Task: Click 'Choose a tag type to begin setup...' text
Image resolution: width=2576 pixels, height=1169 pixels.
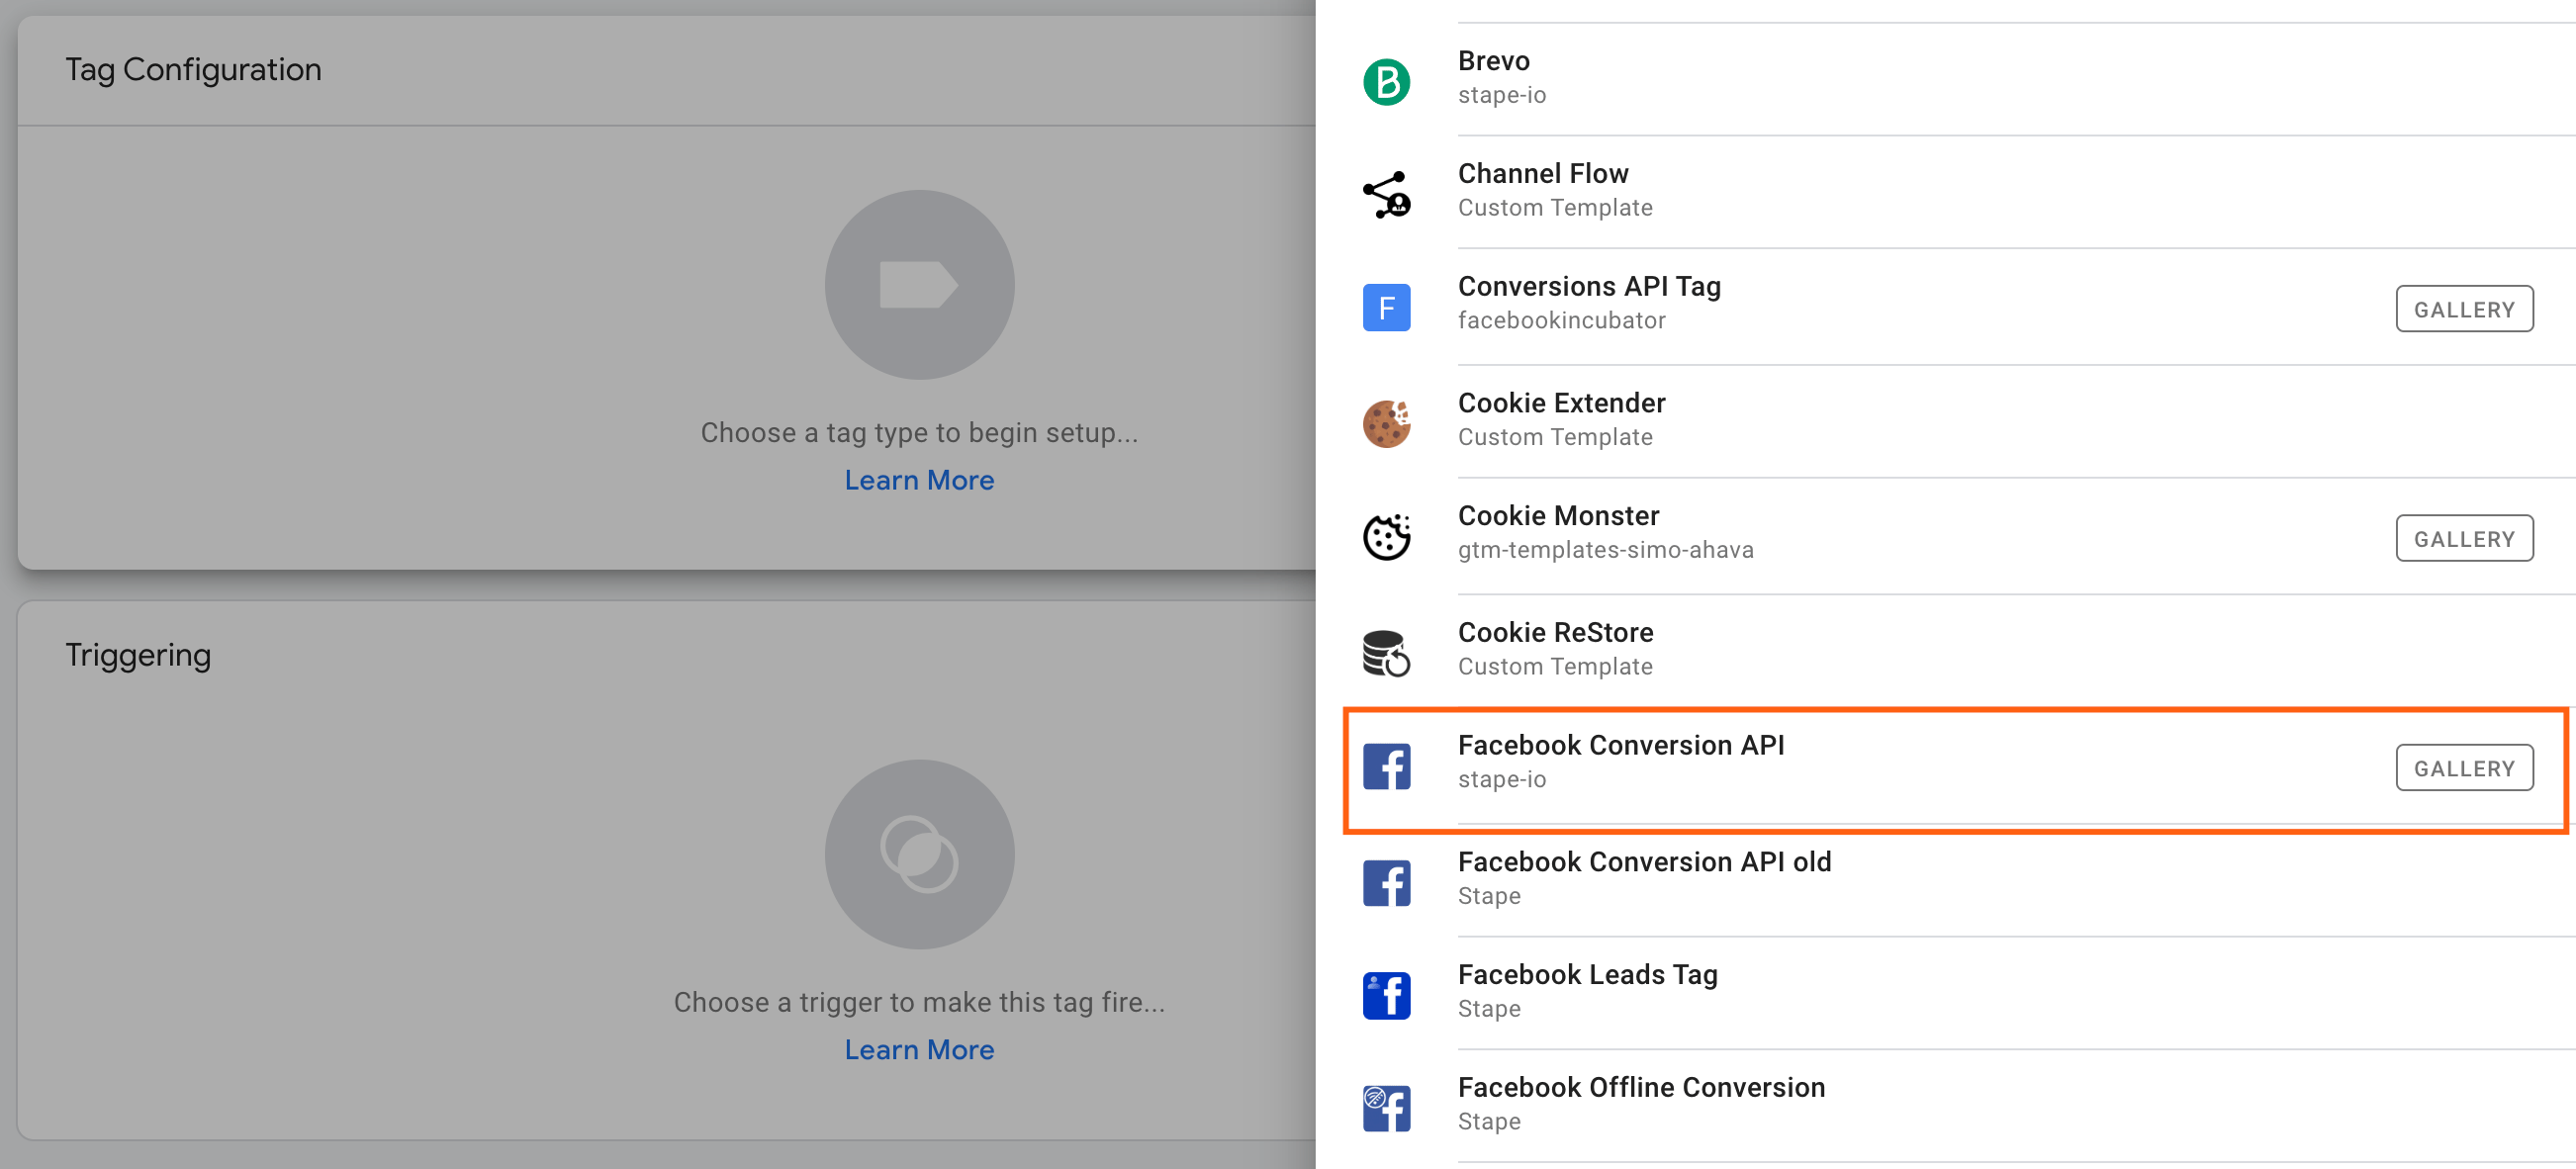Action: coord(919,432)
